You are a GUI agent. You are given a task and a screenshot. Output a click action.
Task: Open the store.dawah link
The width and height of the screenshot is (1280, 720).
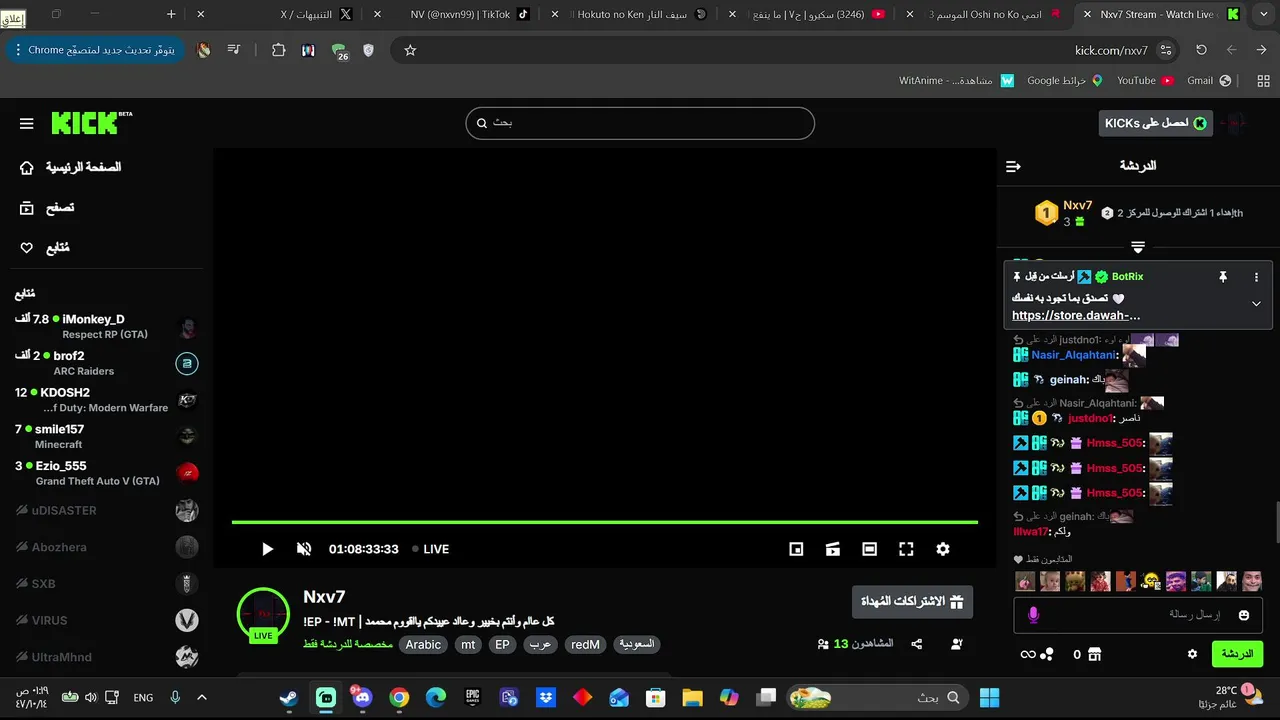[1076, 315]
